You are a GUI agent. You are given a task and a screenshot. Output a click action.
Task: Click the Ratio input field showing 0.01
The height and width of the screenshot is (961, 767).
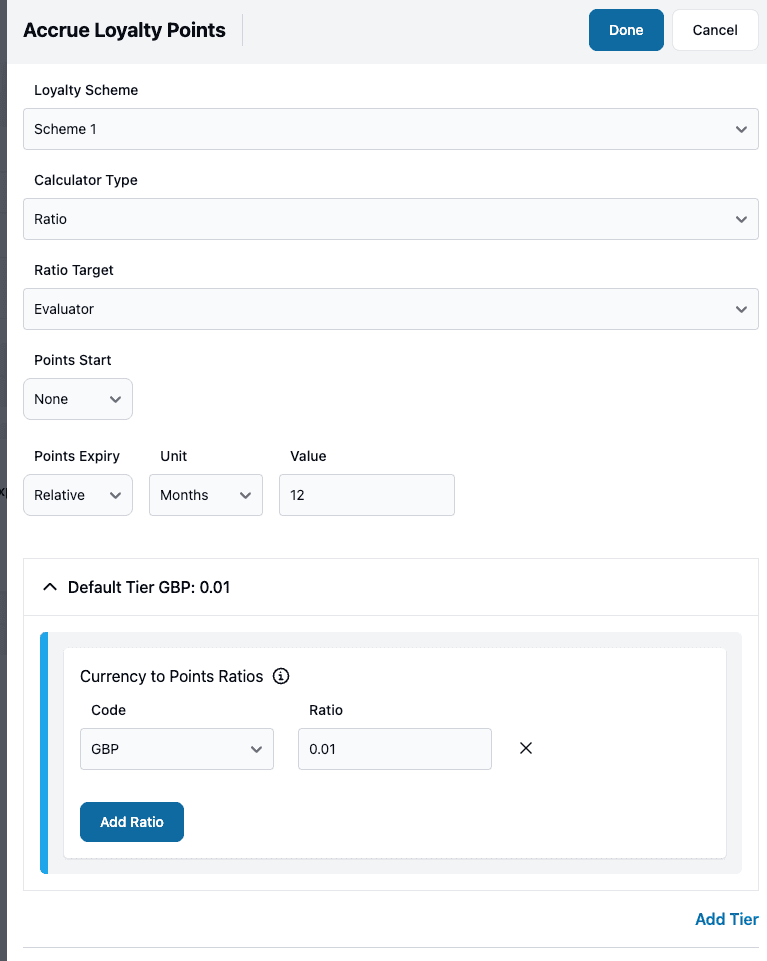[394, 748]
